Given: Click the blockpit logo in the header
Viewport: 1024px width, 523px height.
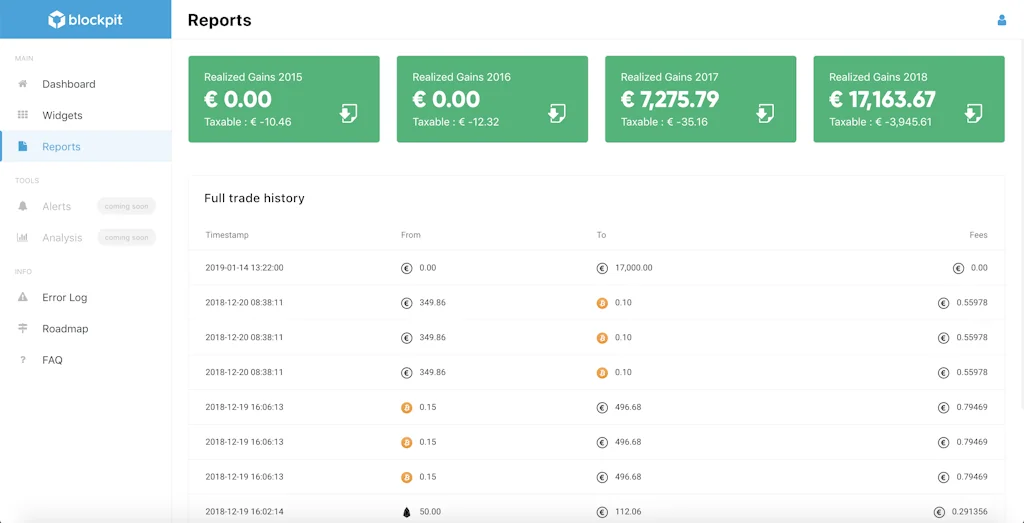Looking at the screenshot, I should pos(85,20).
